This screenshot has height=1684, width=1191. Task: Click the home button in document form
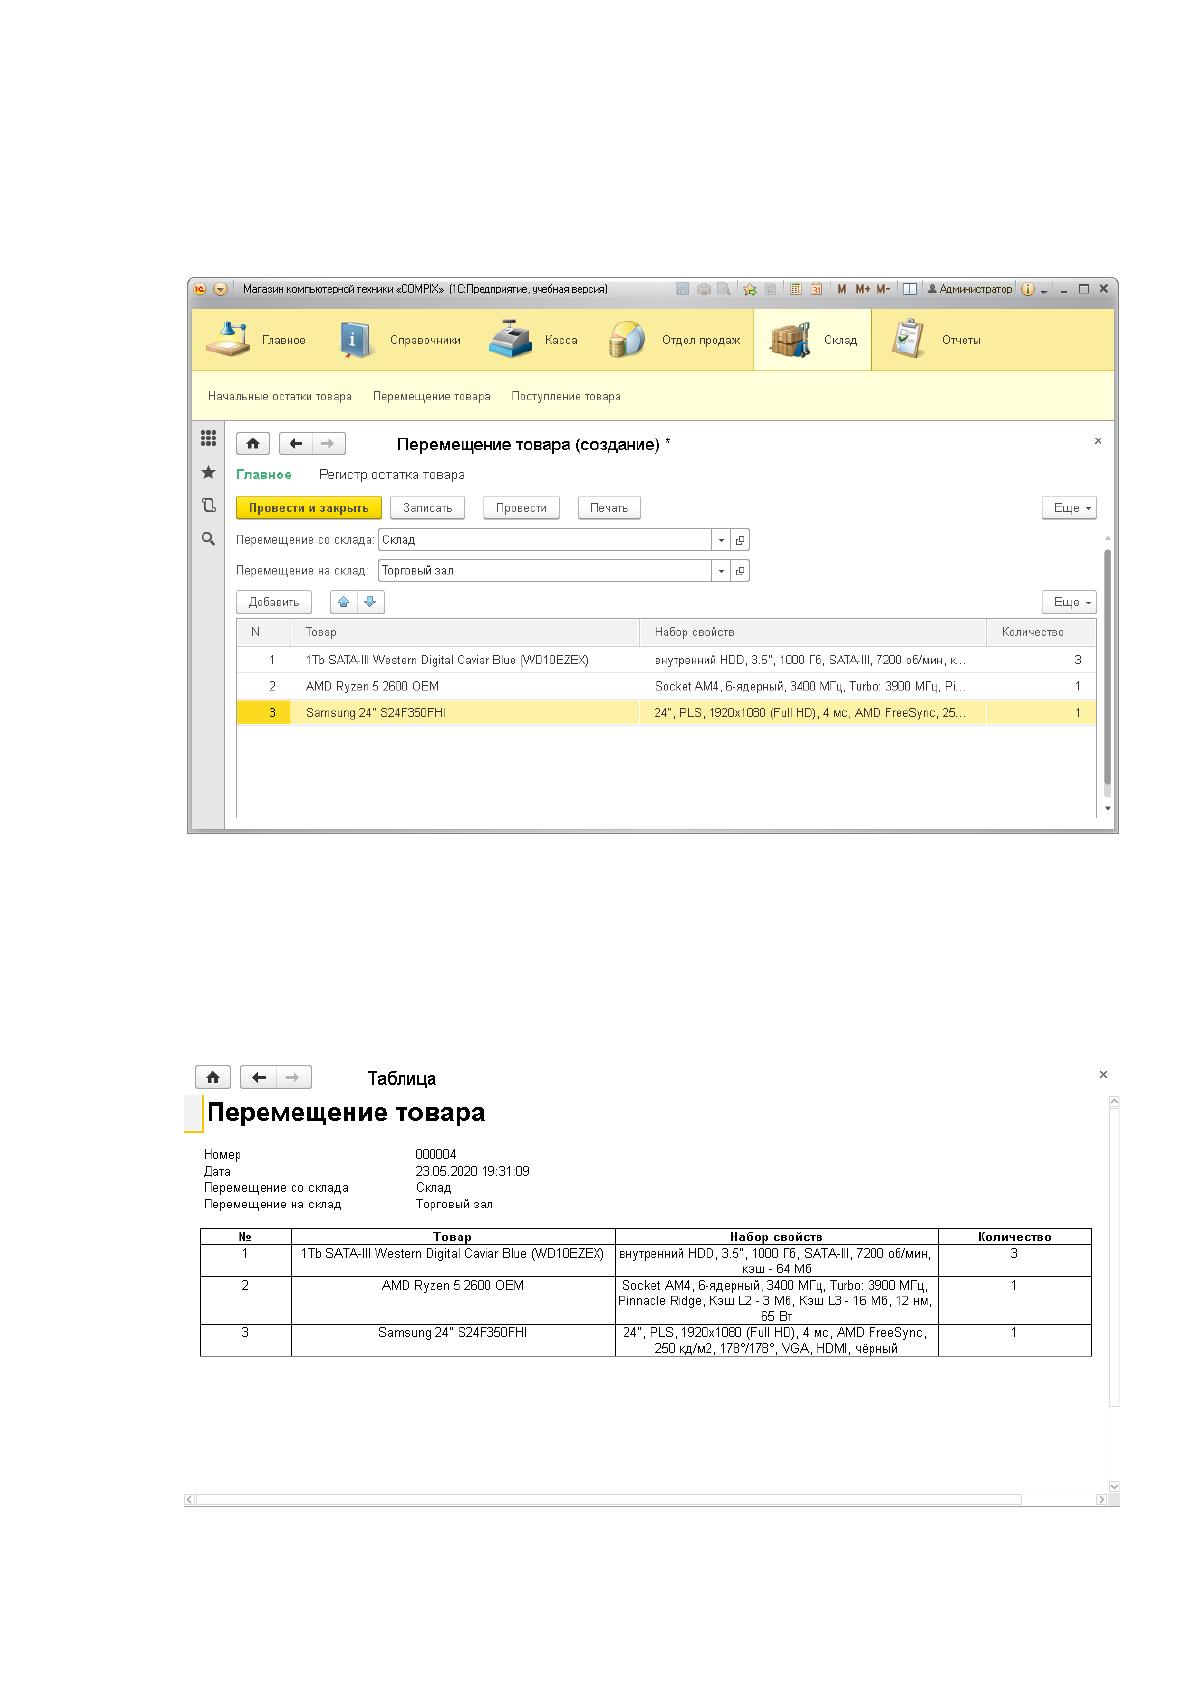click(253, 444)
